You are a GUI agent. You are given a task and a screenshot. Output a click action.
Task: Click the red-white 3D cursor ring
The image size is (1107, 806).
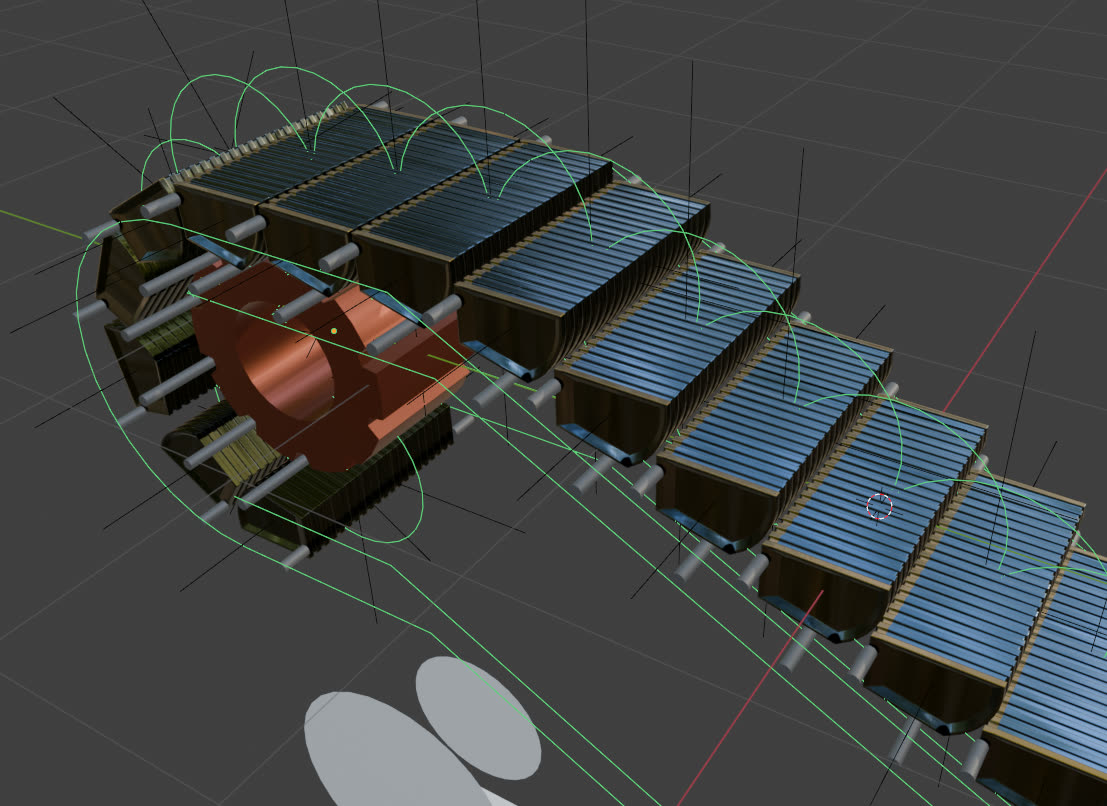pyautogui.click(x=879, y=506)
